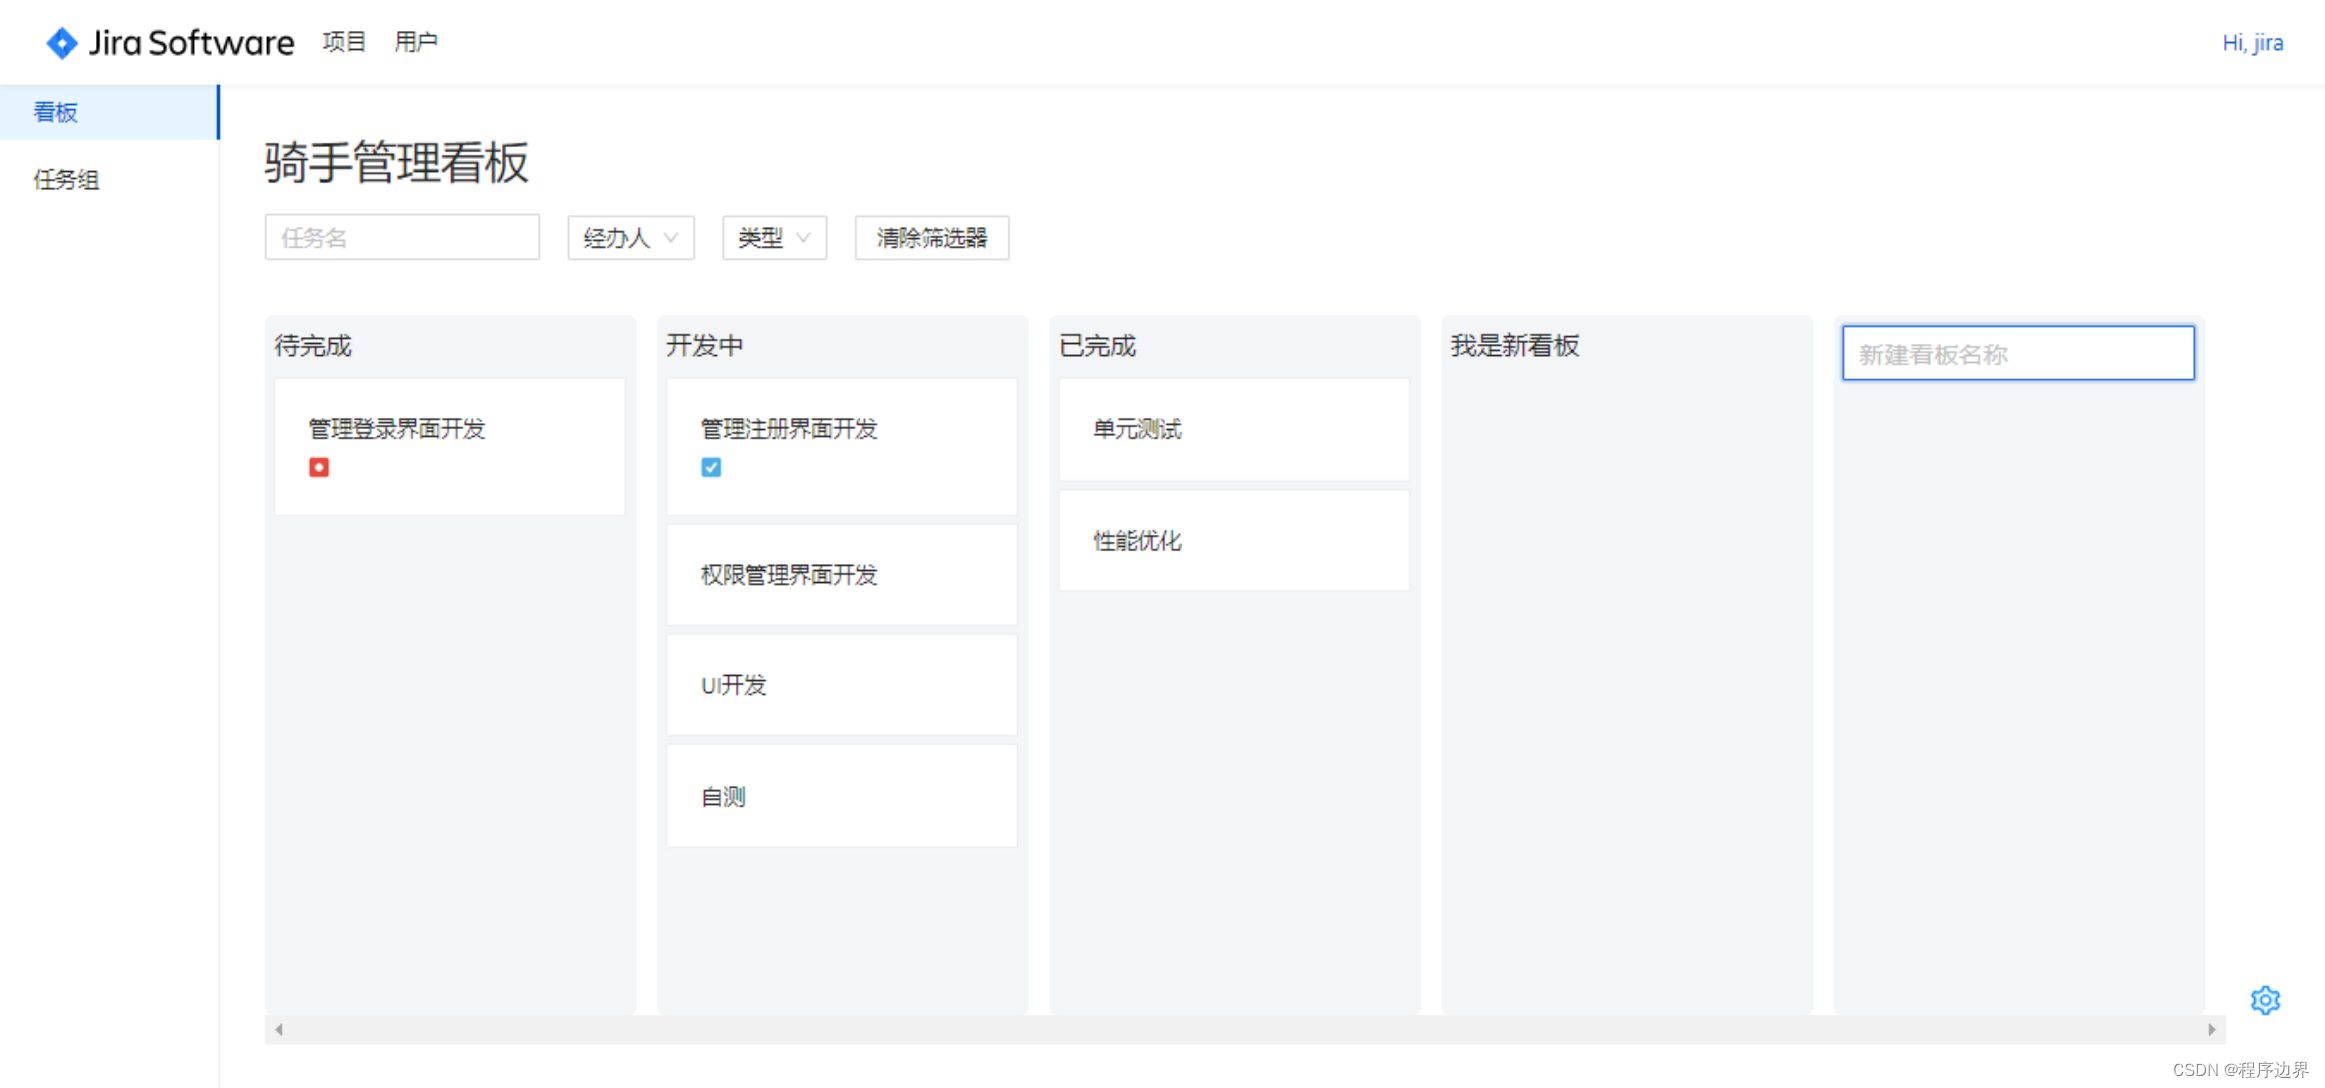Open the 单元测试 task card
2325x1088 pixels.
point(1234,429)
